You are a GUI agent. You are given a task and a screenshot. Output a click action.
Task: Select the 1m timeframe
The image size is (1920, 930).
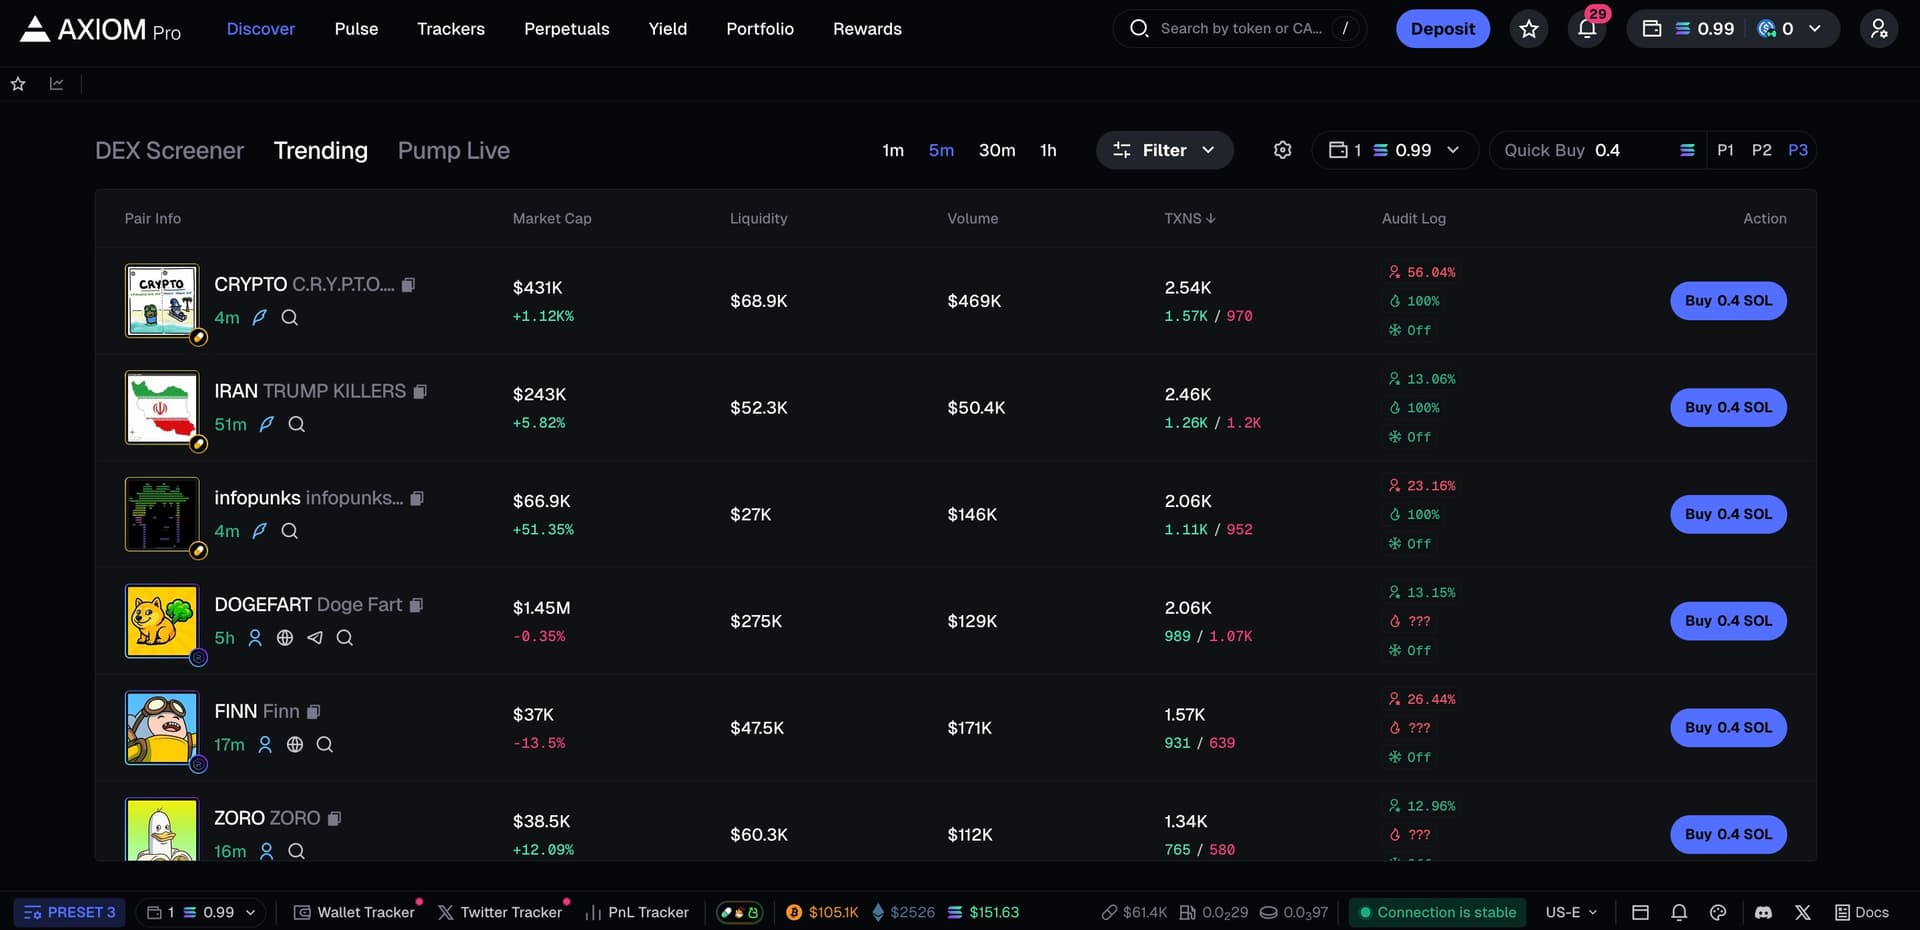(893, 150)
